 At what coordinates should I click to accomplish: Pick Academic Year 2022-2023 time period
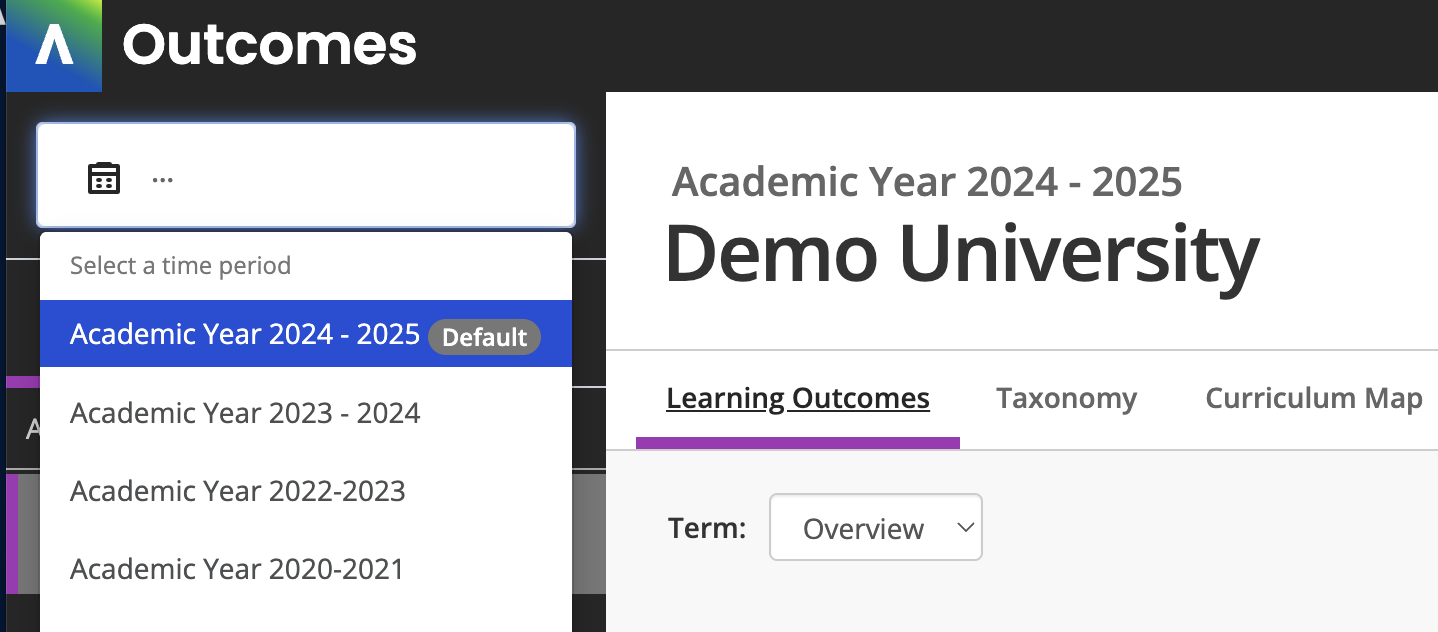click(238, 491)
